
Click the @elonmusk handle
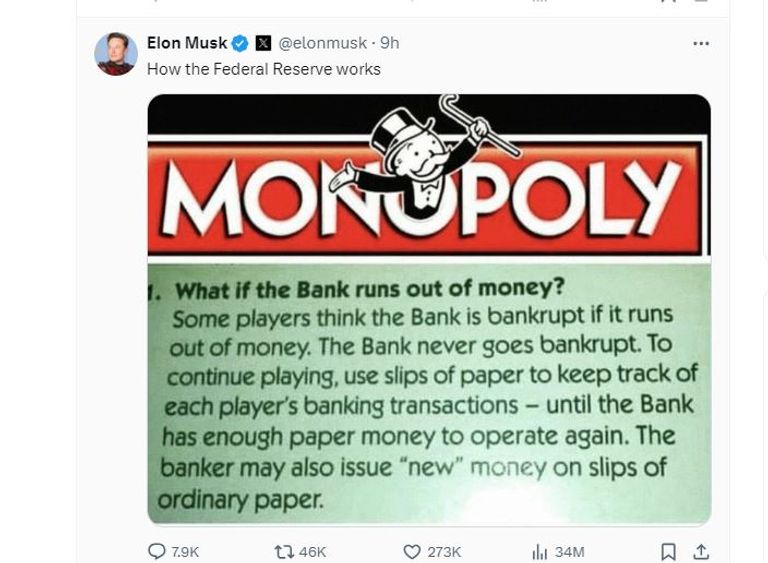pos(322,44)
